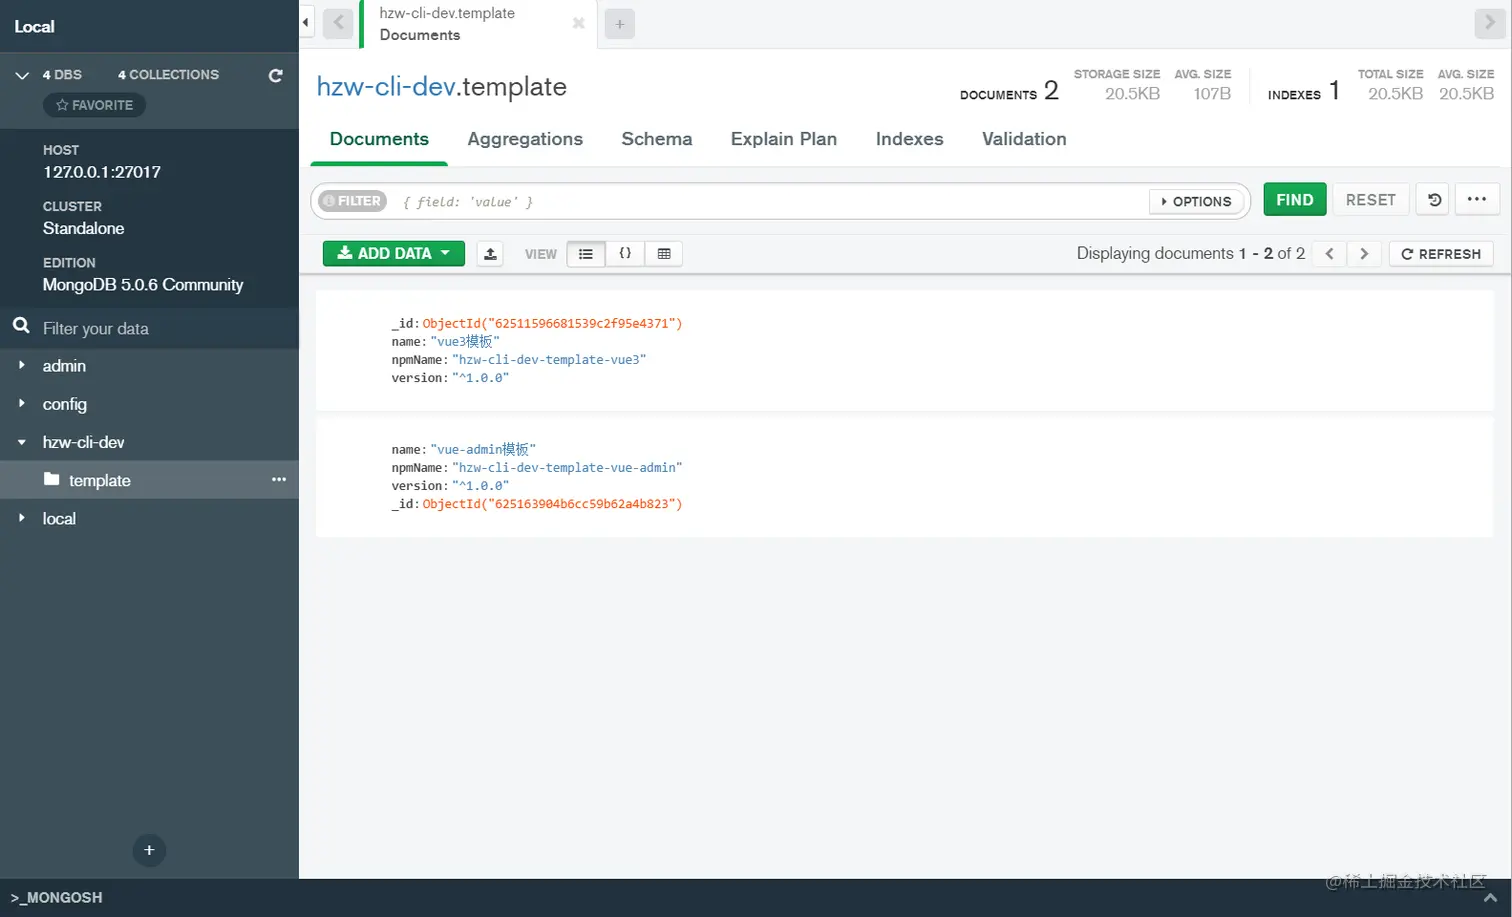Switch to Explain Plan tab
Screen dimensions: 1512x917
pyautogui.click(x=784, y=140)
